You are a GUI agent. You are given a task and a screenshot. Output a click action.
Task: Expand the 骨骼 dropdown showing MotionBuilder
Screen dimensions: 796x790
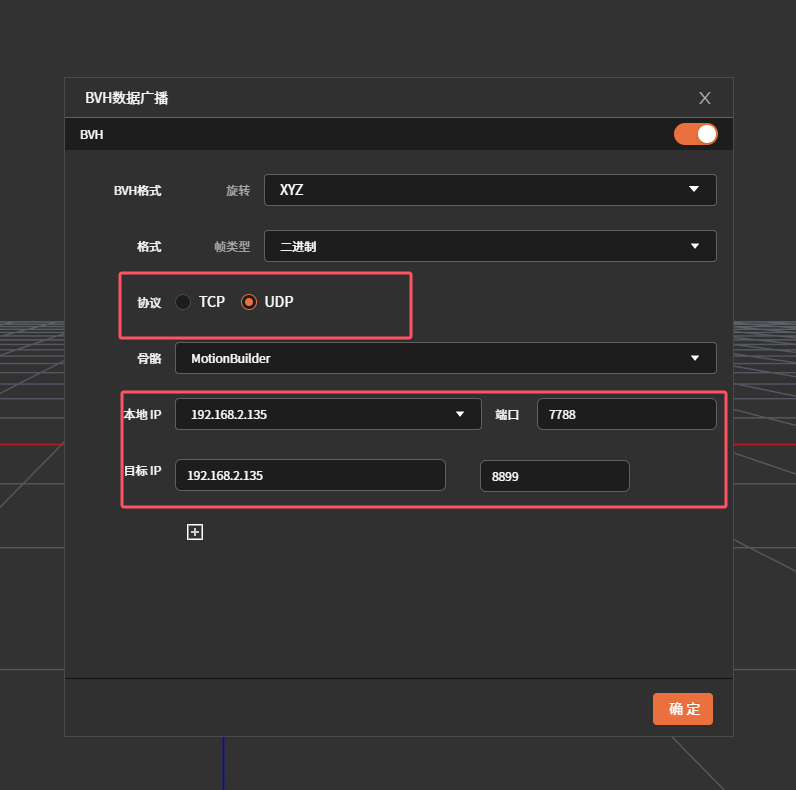pos(445,358)
